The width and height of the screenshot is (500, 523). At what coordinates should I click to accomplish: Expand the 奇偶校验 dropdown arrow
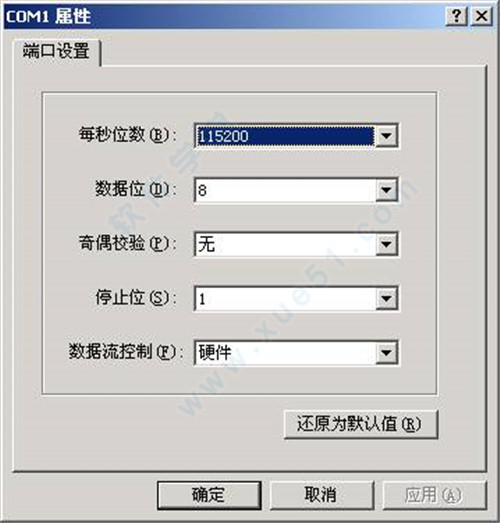pos(386,244)
